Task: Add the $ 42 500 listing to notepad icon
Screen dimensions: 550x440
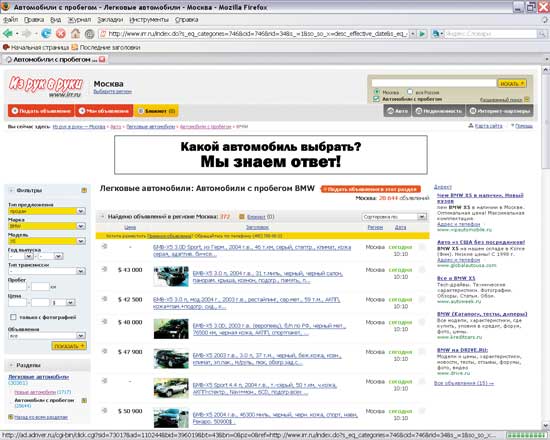Action: click(x=105, y=299)
